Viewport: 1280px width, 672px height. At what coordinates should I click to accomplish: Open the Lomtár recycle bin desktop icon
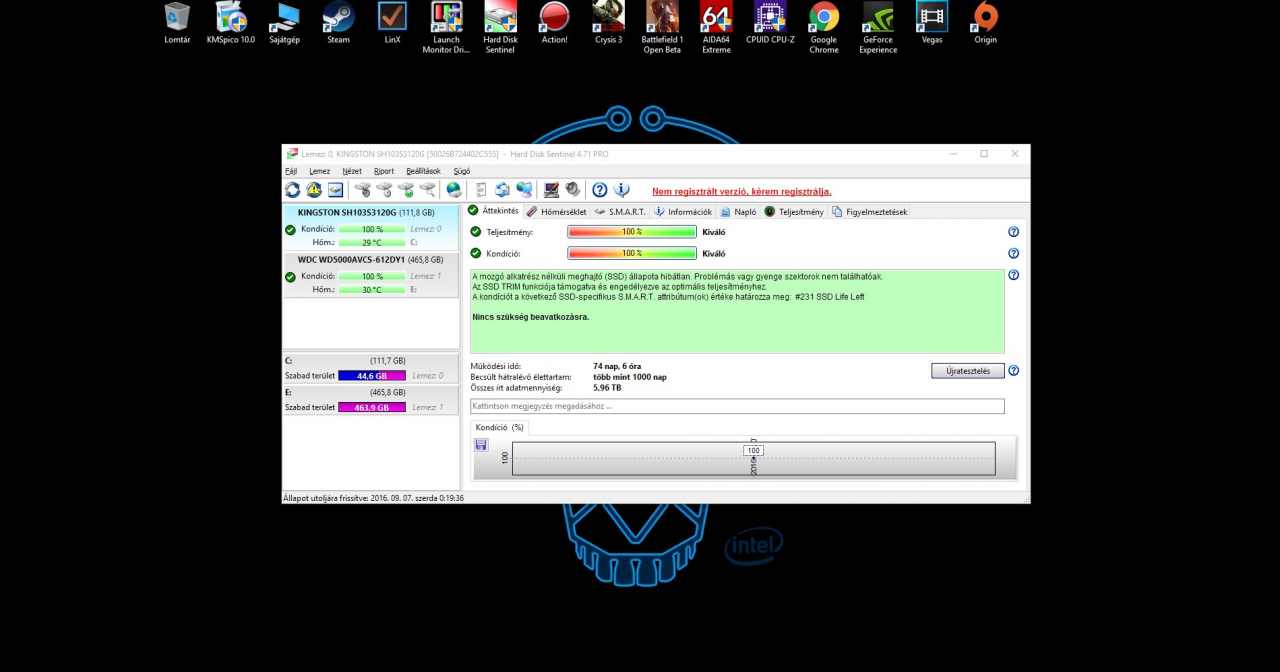(177, 24)
